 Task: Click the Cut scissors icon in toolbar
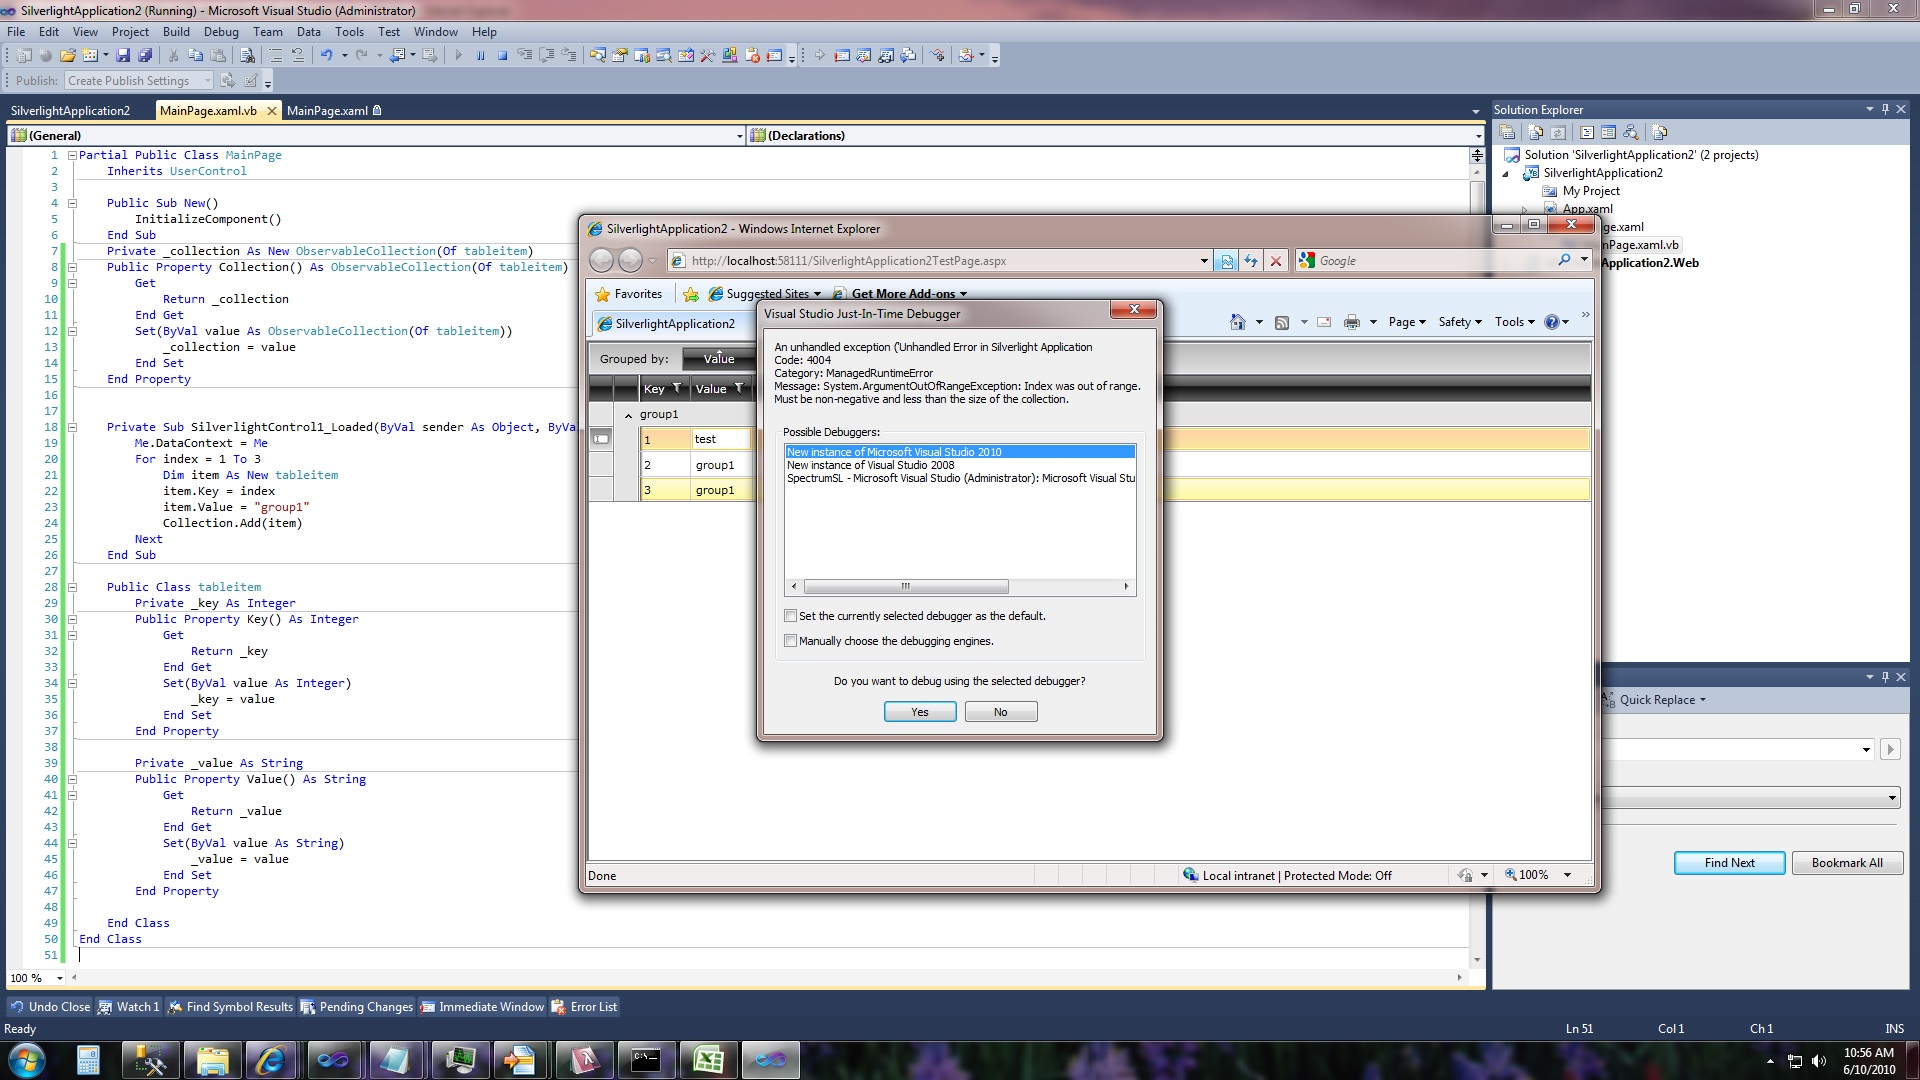174,55
